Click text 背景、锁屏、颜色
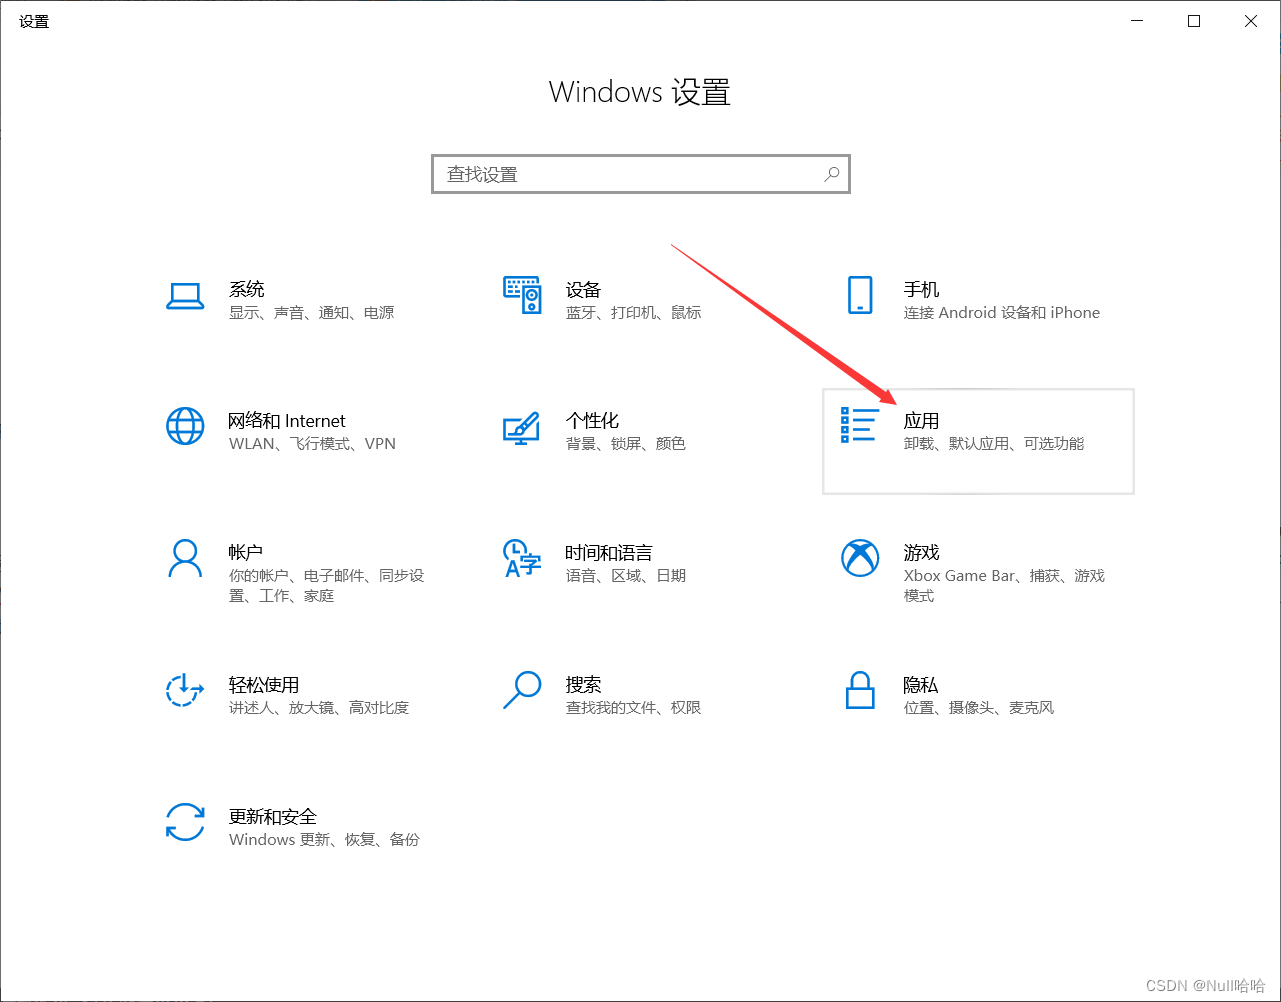This screenshot has width=1281, height=1002. [626, 444]
